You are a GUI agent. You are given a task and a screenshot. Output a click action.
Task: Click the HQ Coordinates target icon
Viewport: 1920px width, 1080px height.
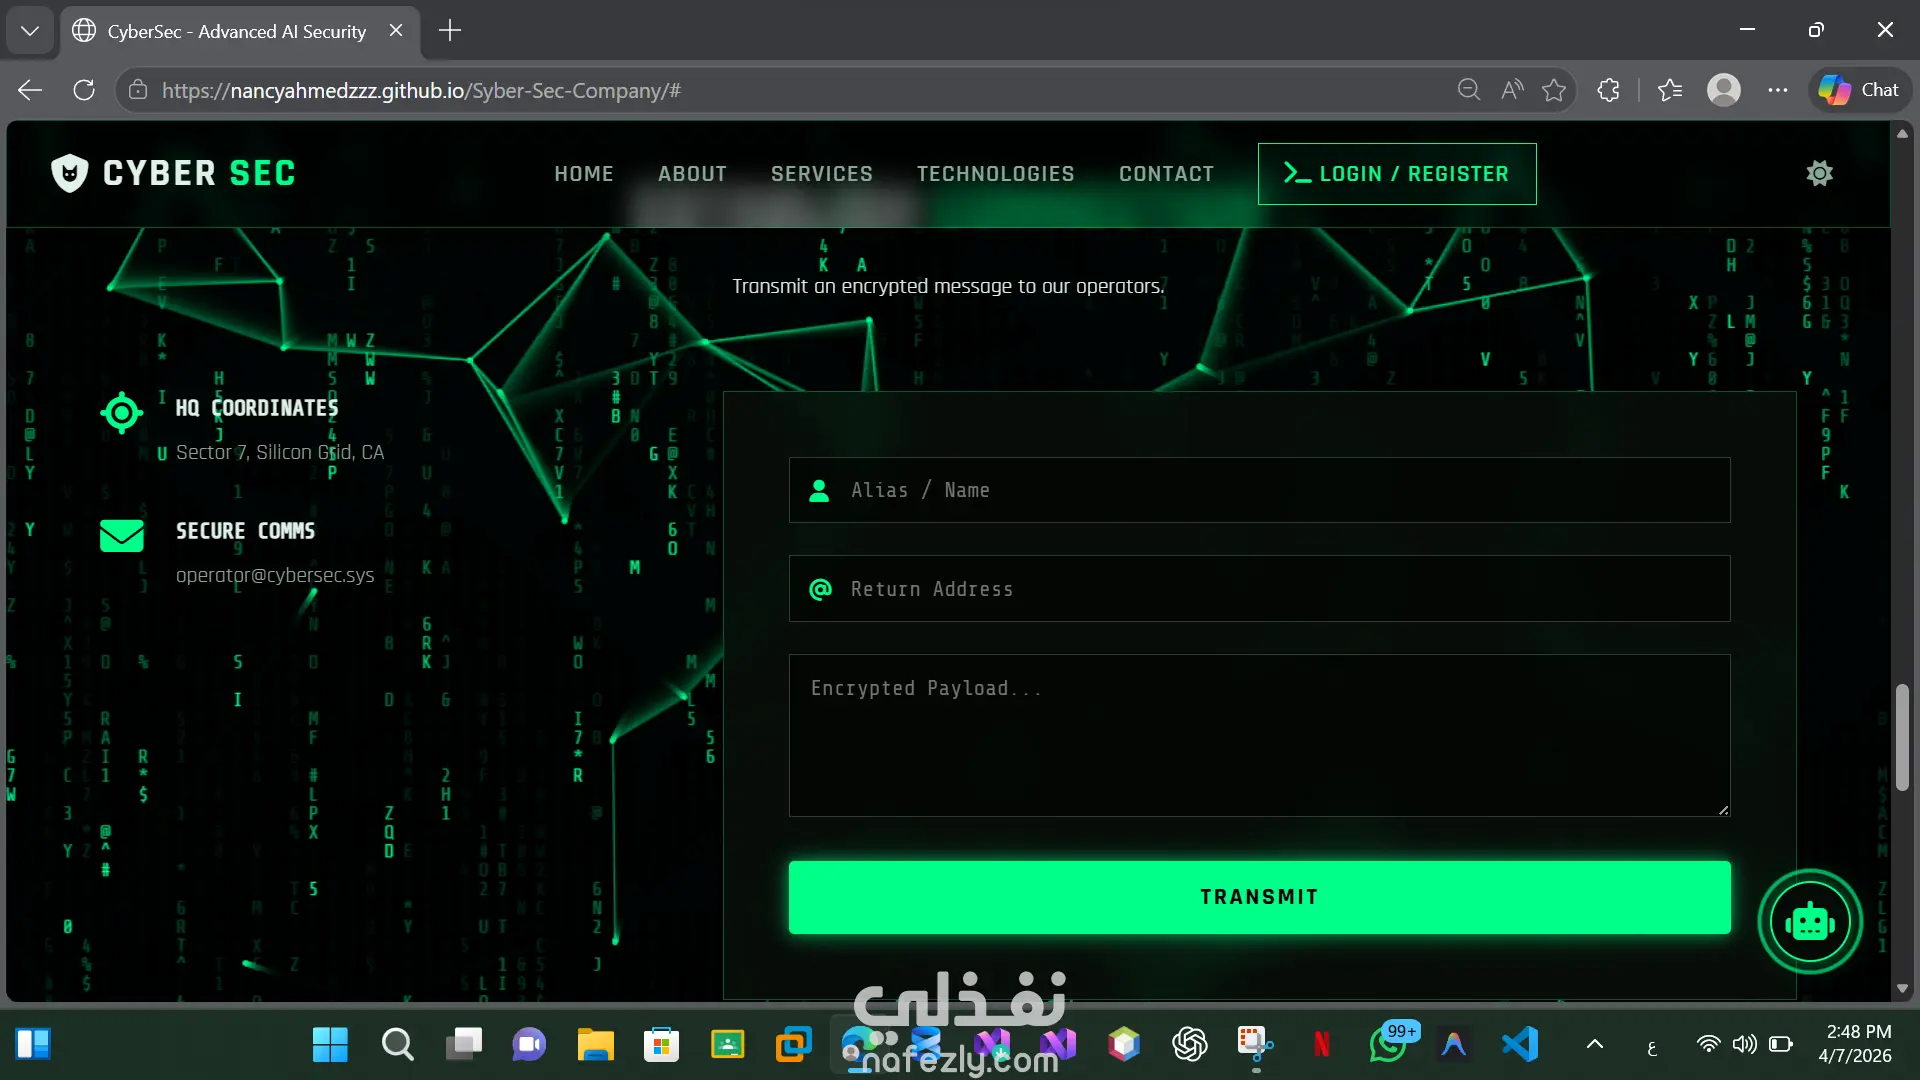pyautogui.click(x=122, y=412)
